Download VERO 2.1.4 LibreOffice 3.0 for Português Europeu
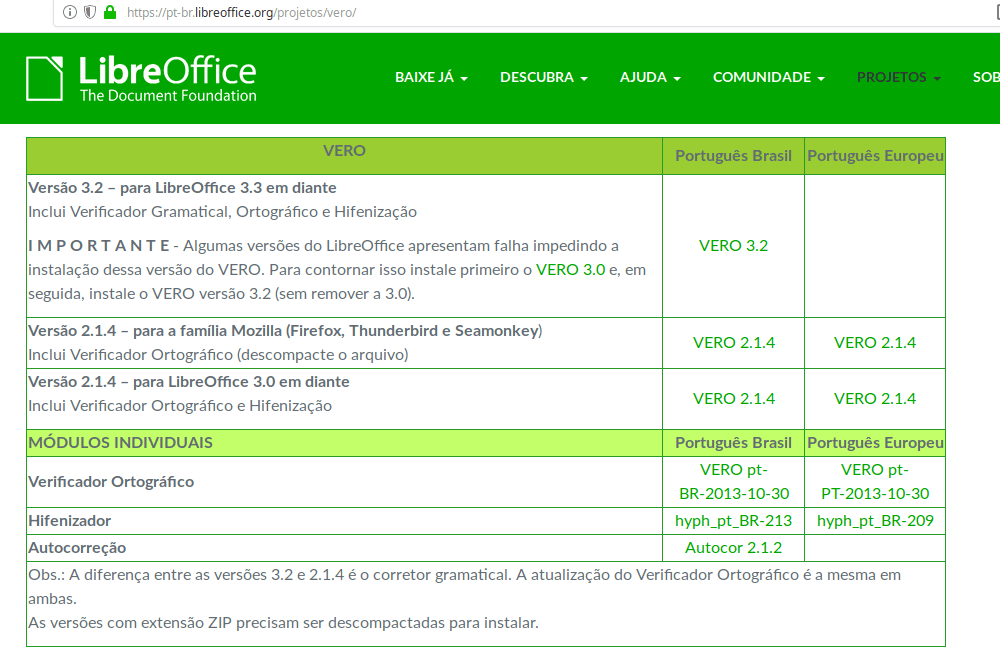The height and width of the screenshot is (667, 1000). [874, 399]
